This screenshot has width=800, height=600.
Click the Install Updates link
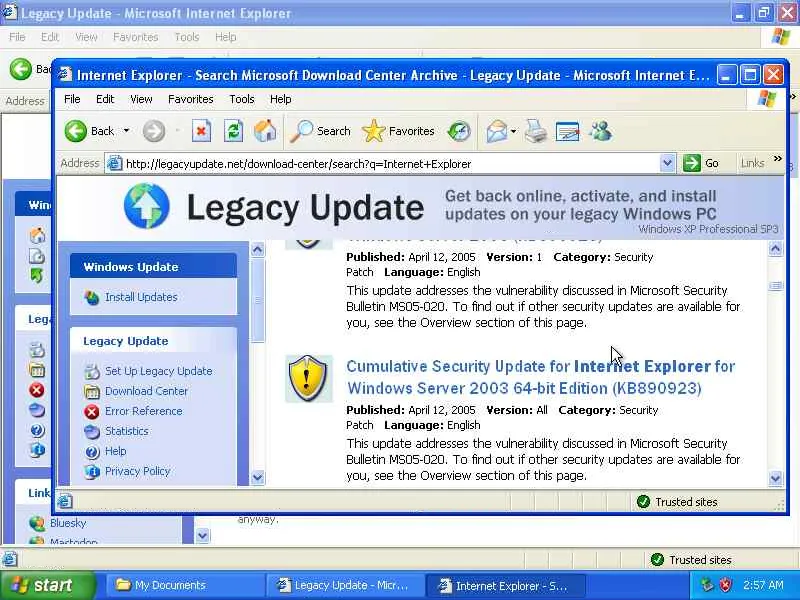(x=141, y=297)
